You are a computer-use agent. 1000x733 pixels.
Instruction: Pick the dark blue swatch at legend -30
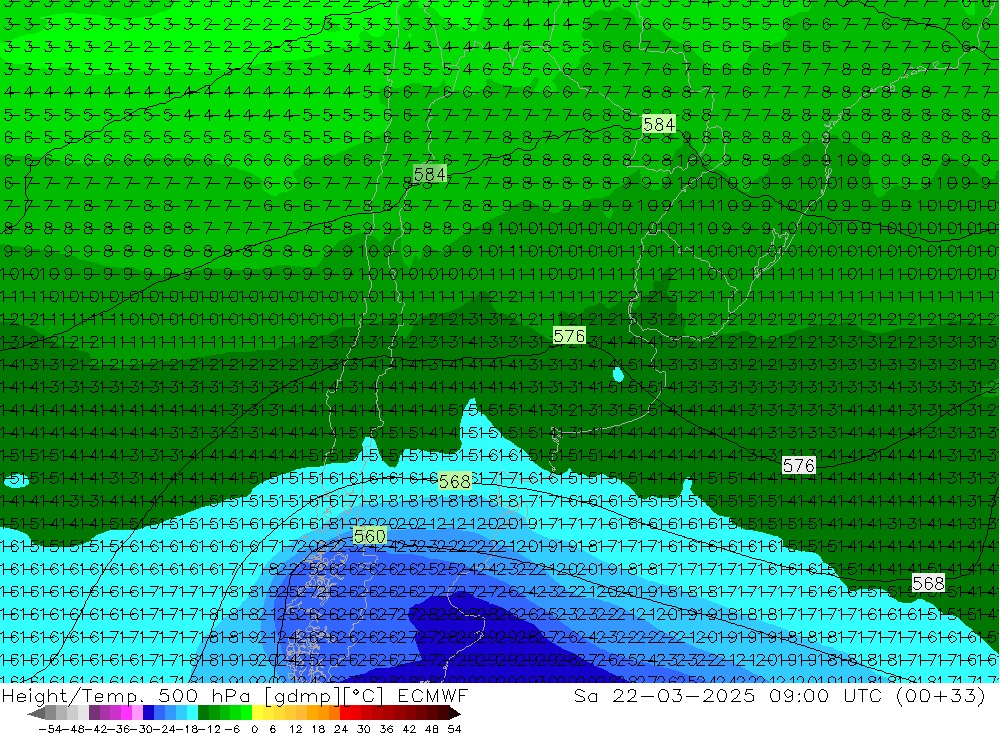pyautogui.click(x=148, y=713)
